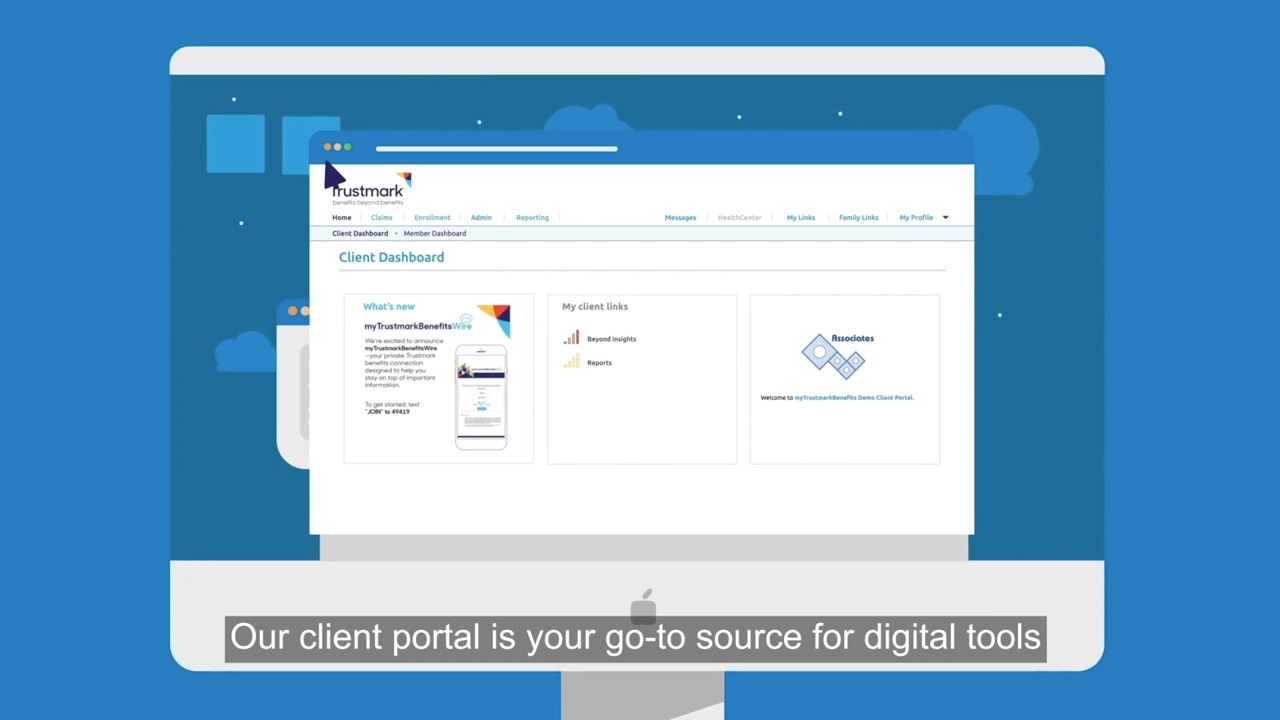Open the Reporting menu
This screenshot has width=1280, height=720.
click(532, 217)
